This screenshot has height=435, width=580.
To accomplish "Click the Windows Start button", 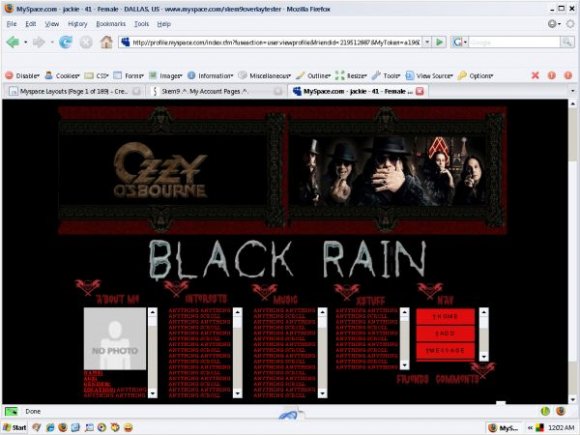I will pos(15,428).
